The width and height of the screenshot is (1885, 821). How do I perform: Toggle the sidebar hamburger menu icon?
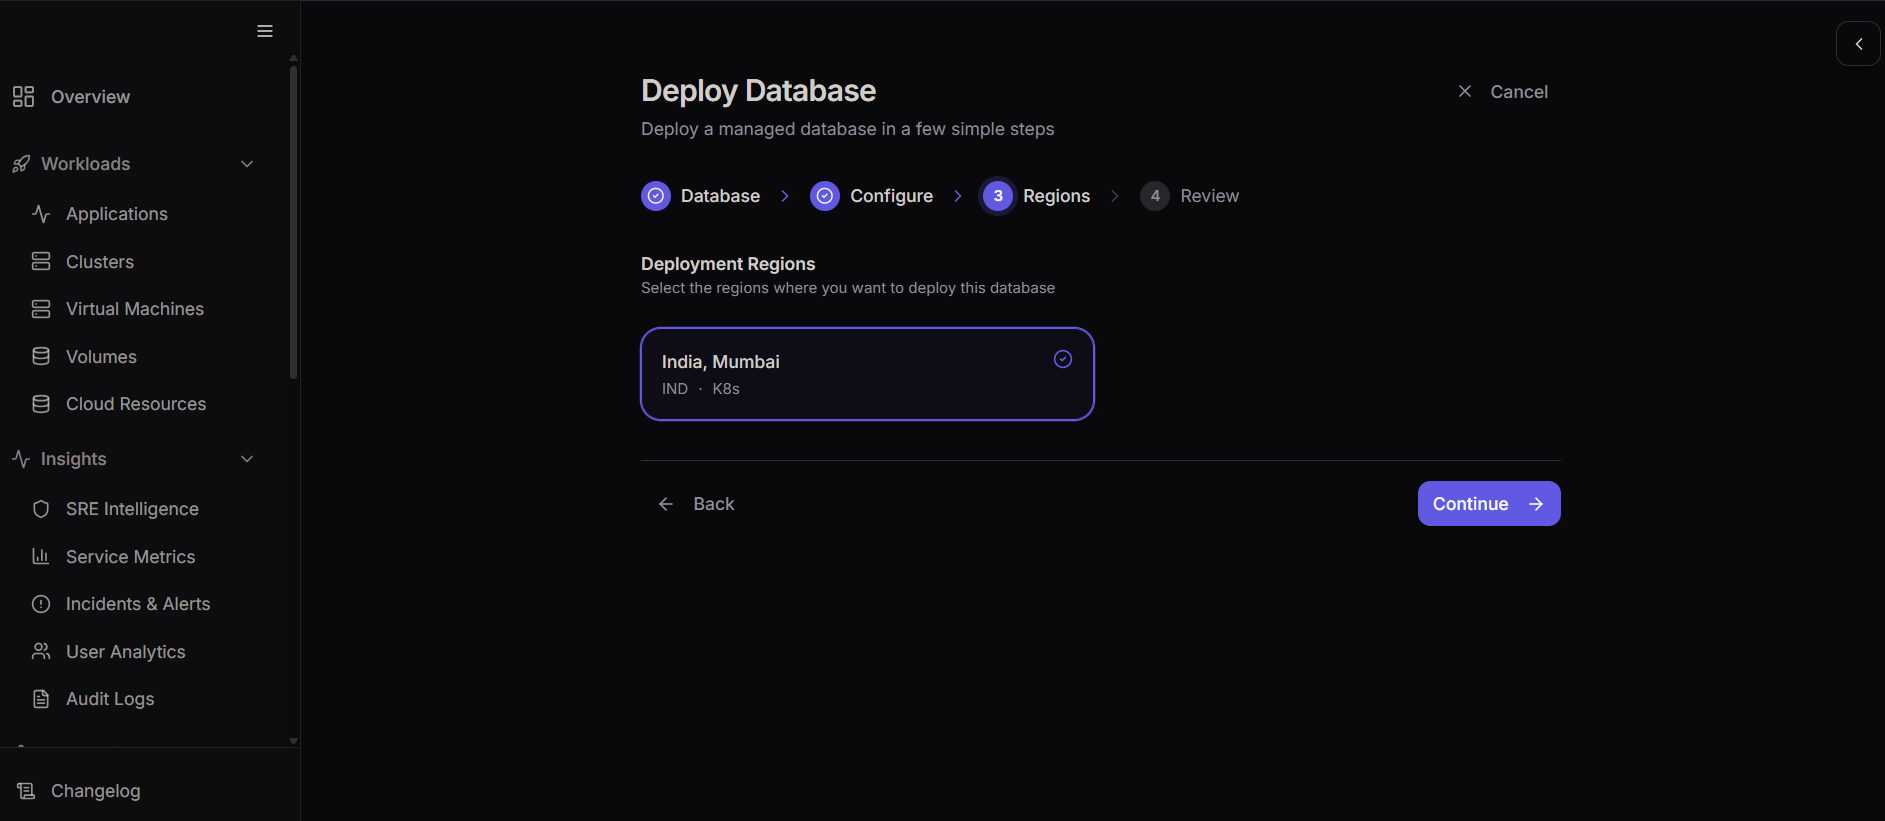pos(265,31)
